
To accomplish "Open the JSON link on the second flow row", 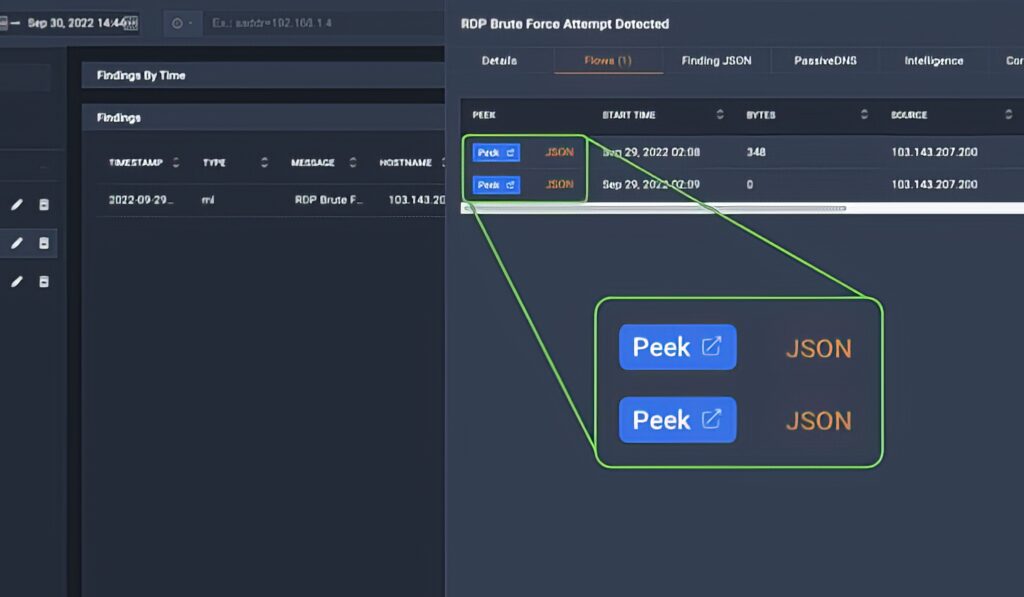I will click(558, 184).
